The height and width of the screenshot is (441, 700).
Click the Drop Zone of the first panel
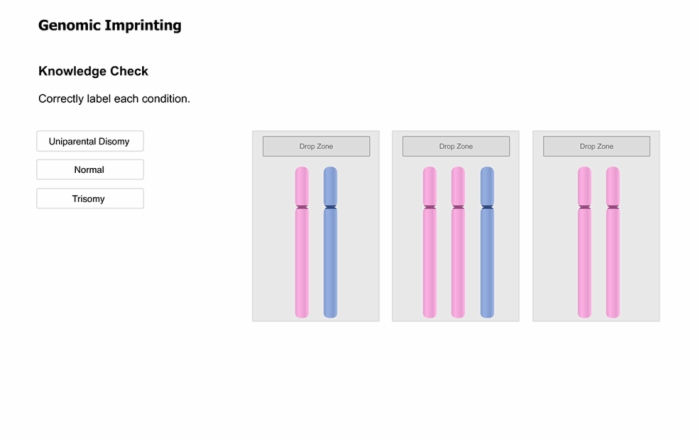(x=316, y=146)
